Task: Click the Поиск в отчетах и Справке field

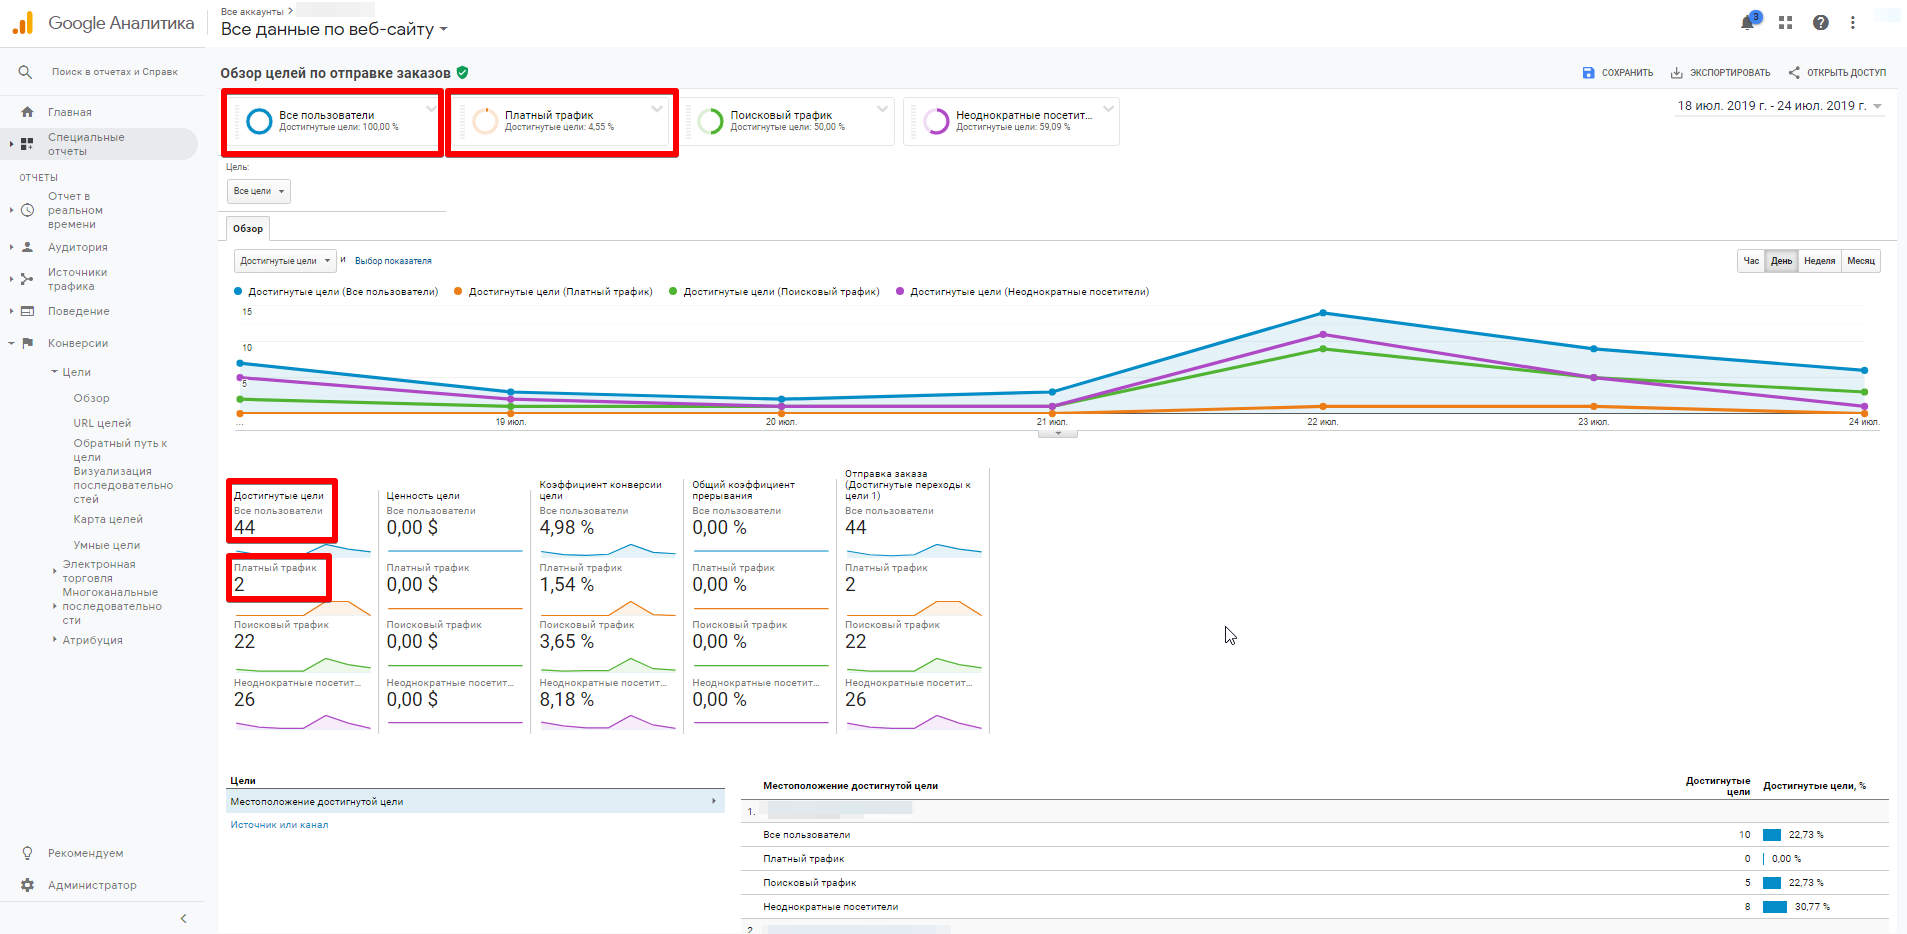Action: pyautogui.click(x=115, y=72)
